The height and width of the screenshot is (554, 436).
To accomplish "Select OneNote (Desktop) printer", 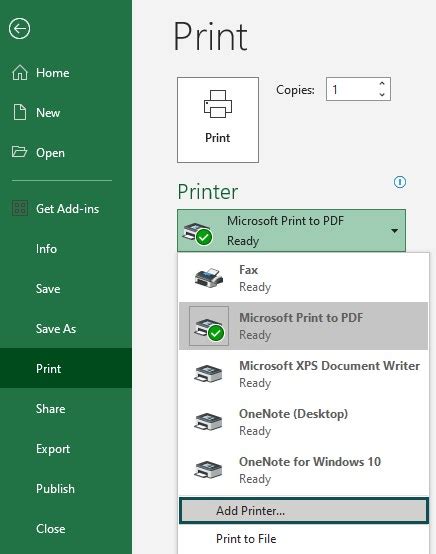I will tap(304, 422).
